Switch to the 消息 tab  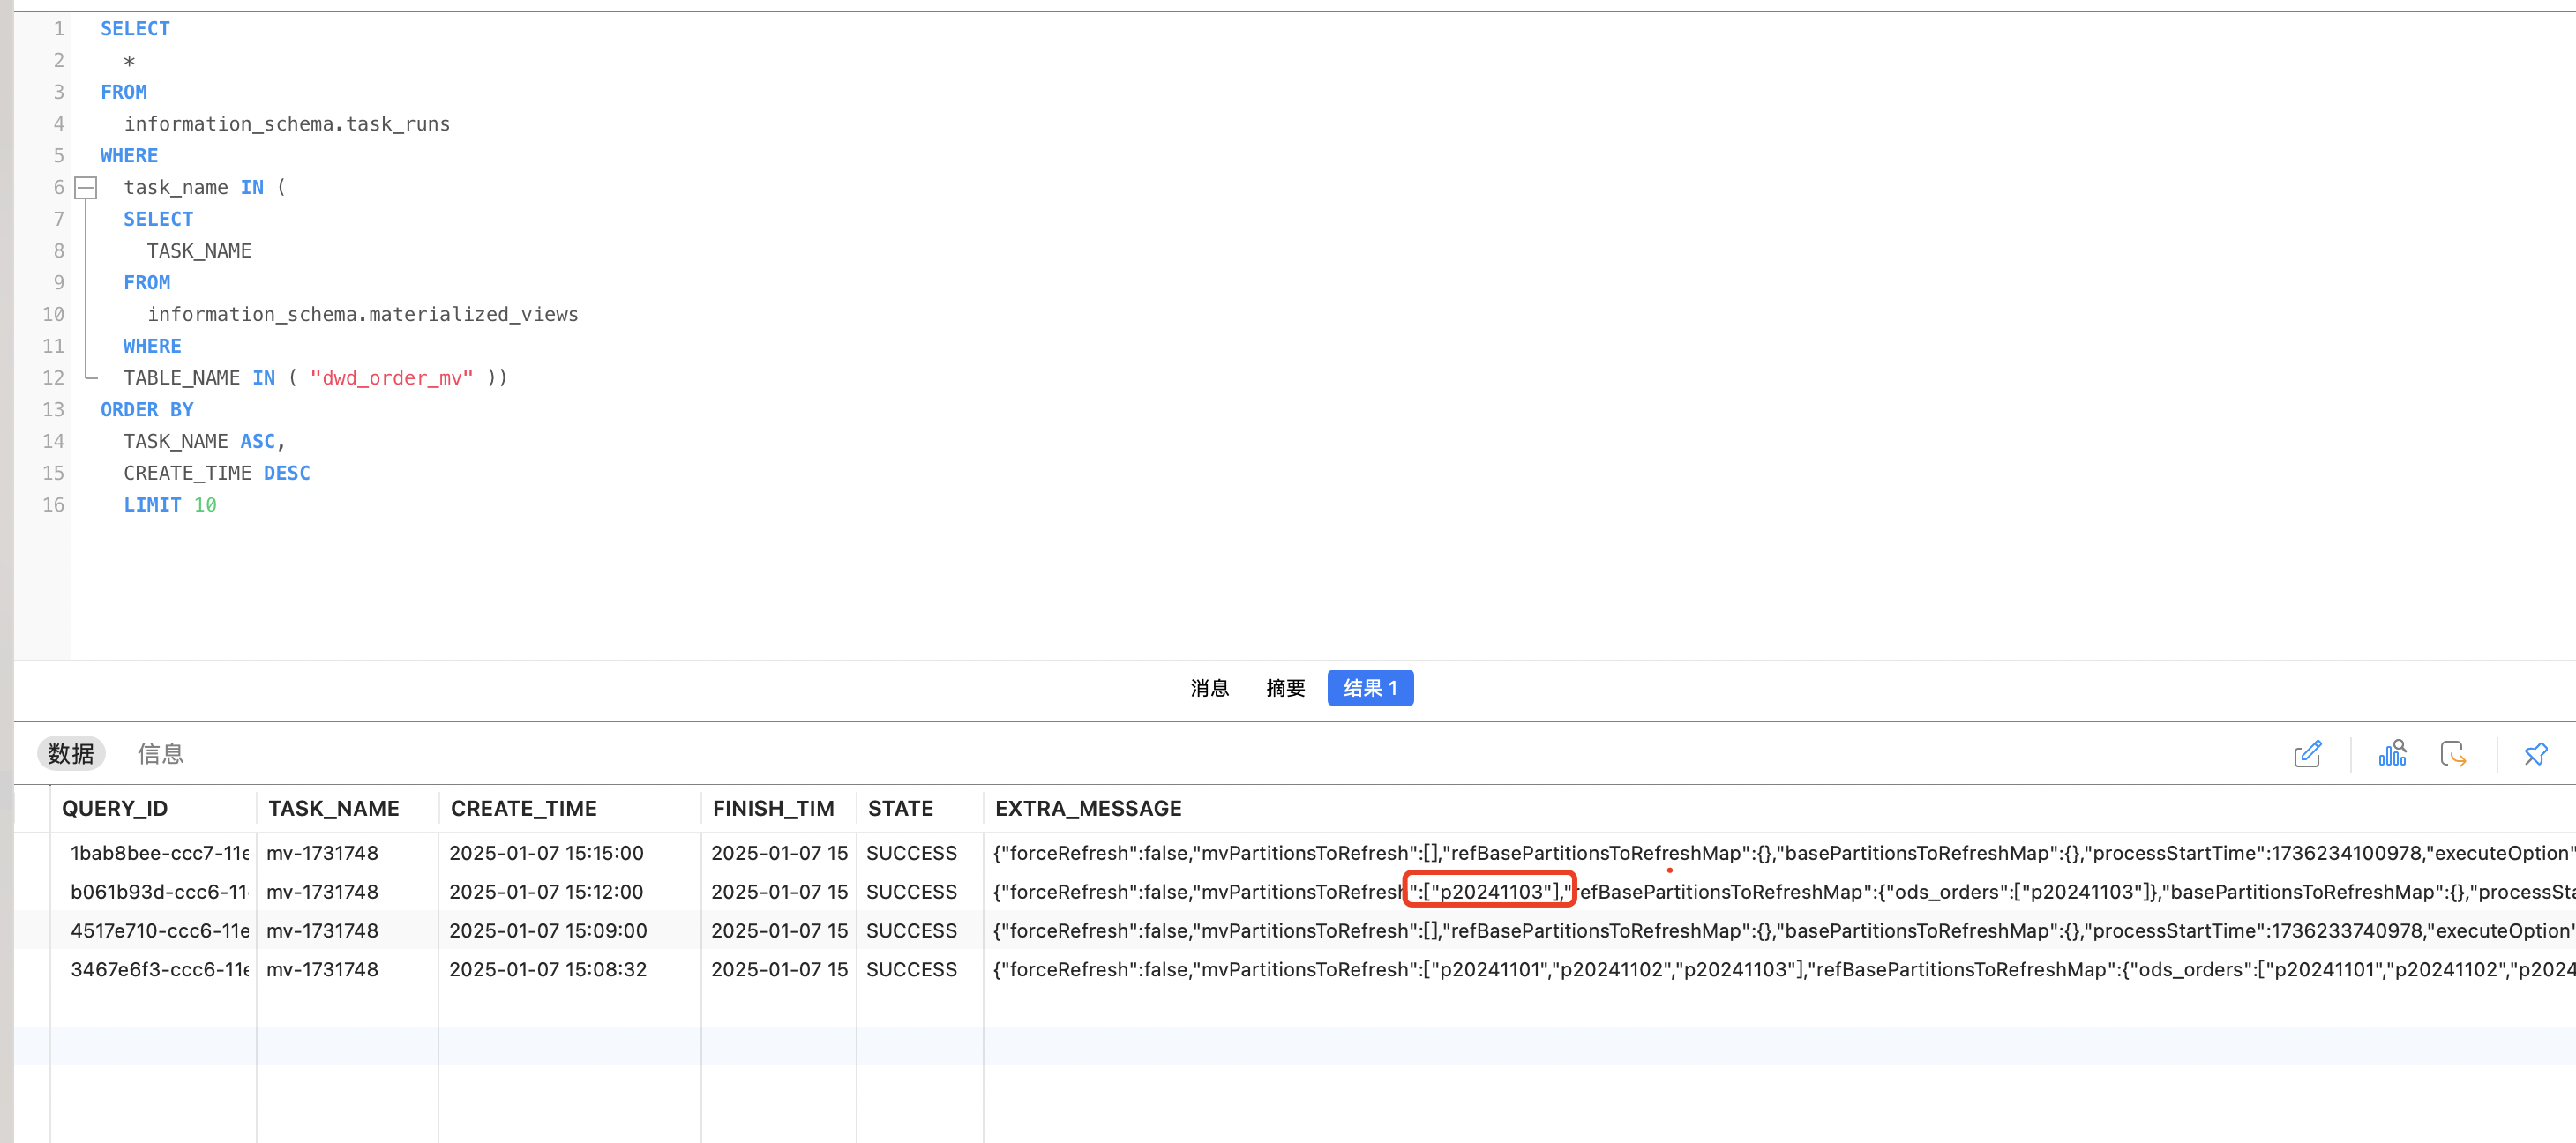coord(1209,688)
